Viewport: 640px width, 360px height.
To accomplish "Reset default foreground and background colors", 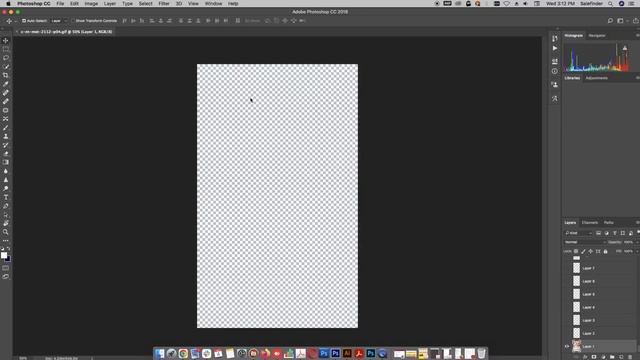I will pyautogui.click(x=2, y=249).
